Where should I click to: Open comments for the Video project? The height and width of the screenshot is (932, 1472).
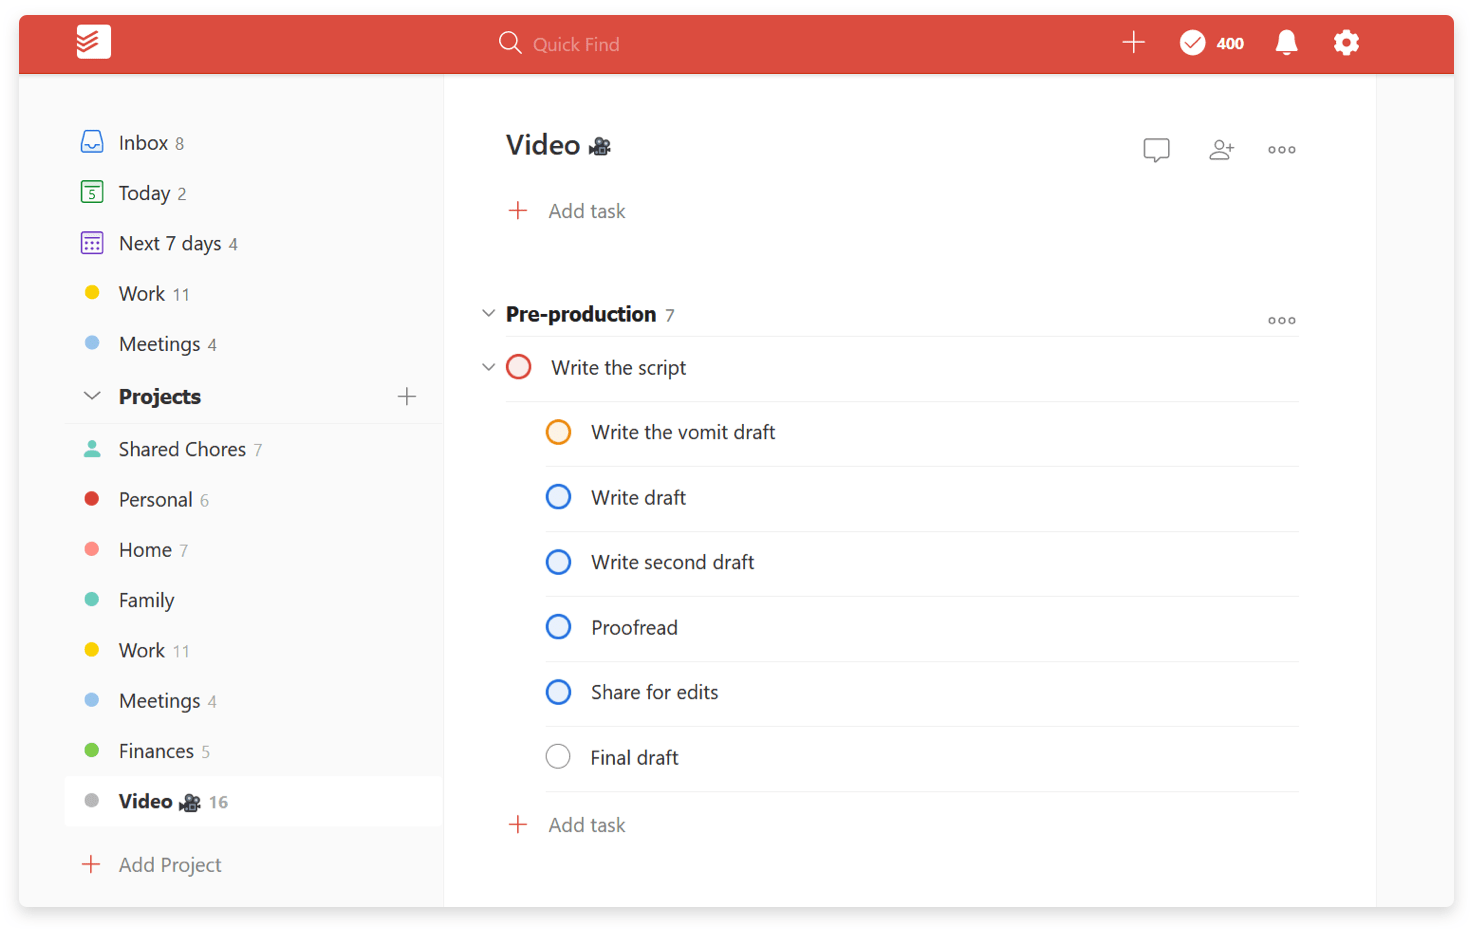[x=1156, y=149]
